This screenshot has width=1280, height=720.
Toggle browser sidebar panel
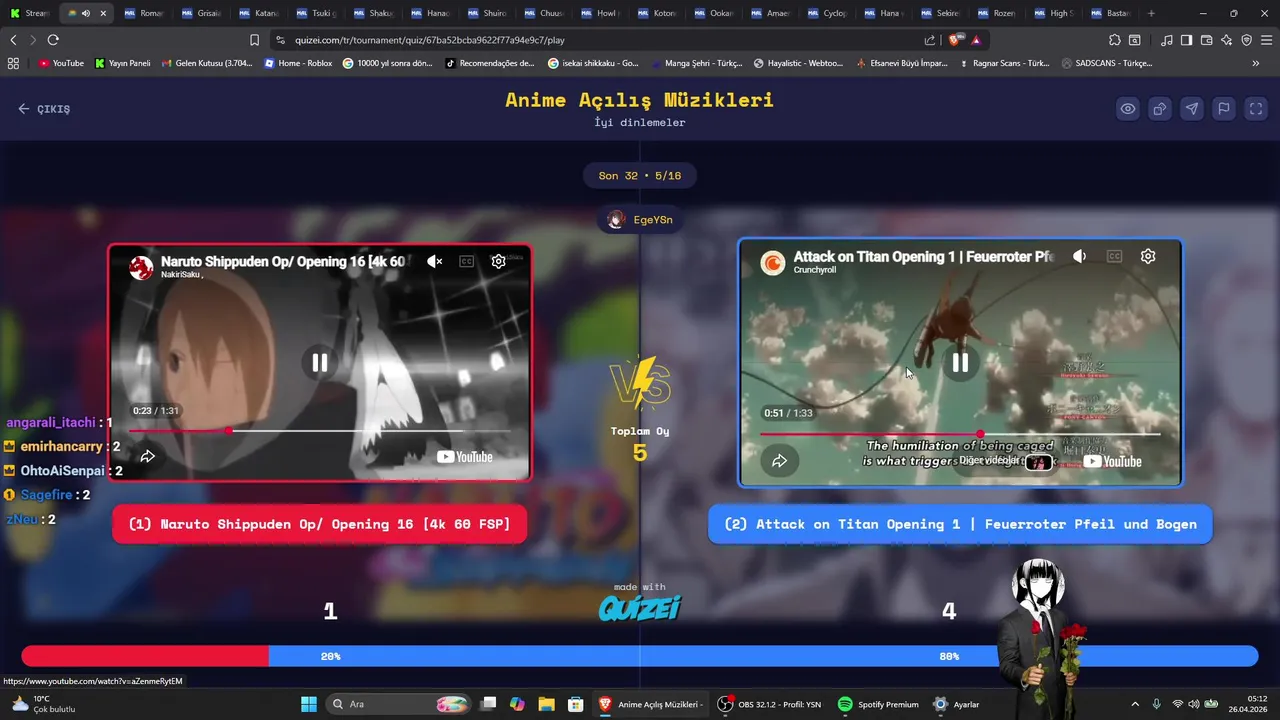pos(1186,40)
